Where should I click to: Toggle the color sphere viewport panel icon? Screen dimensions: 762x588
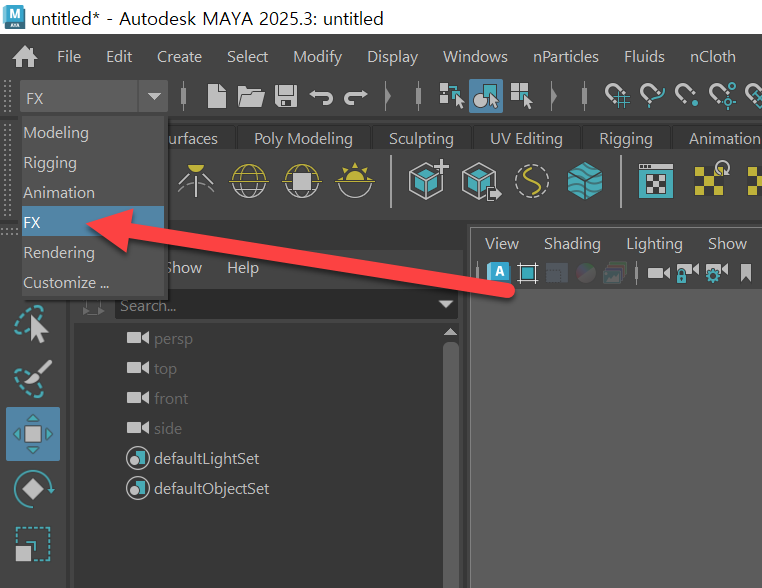point(586,273)
